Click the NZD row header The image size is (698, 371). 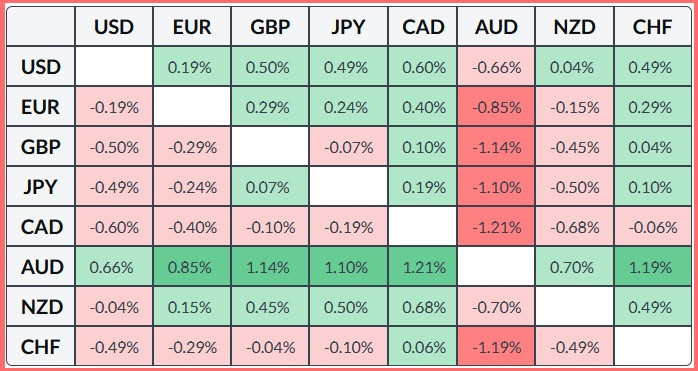40,307
